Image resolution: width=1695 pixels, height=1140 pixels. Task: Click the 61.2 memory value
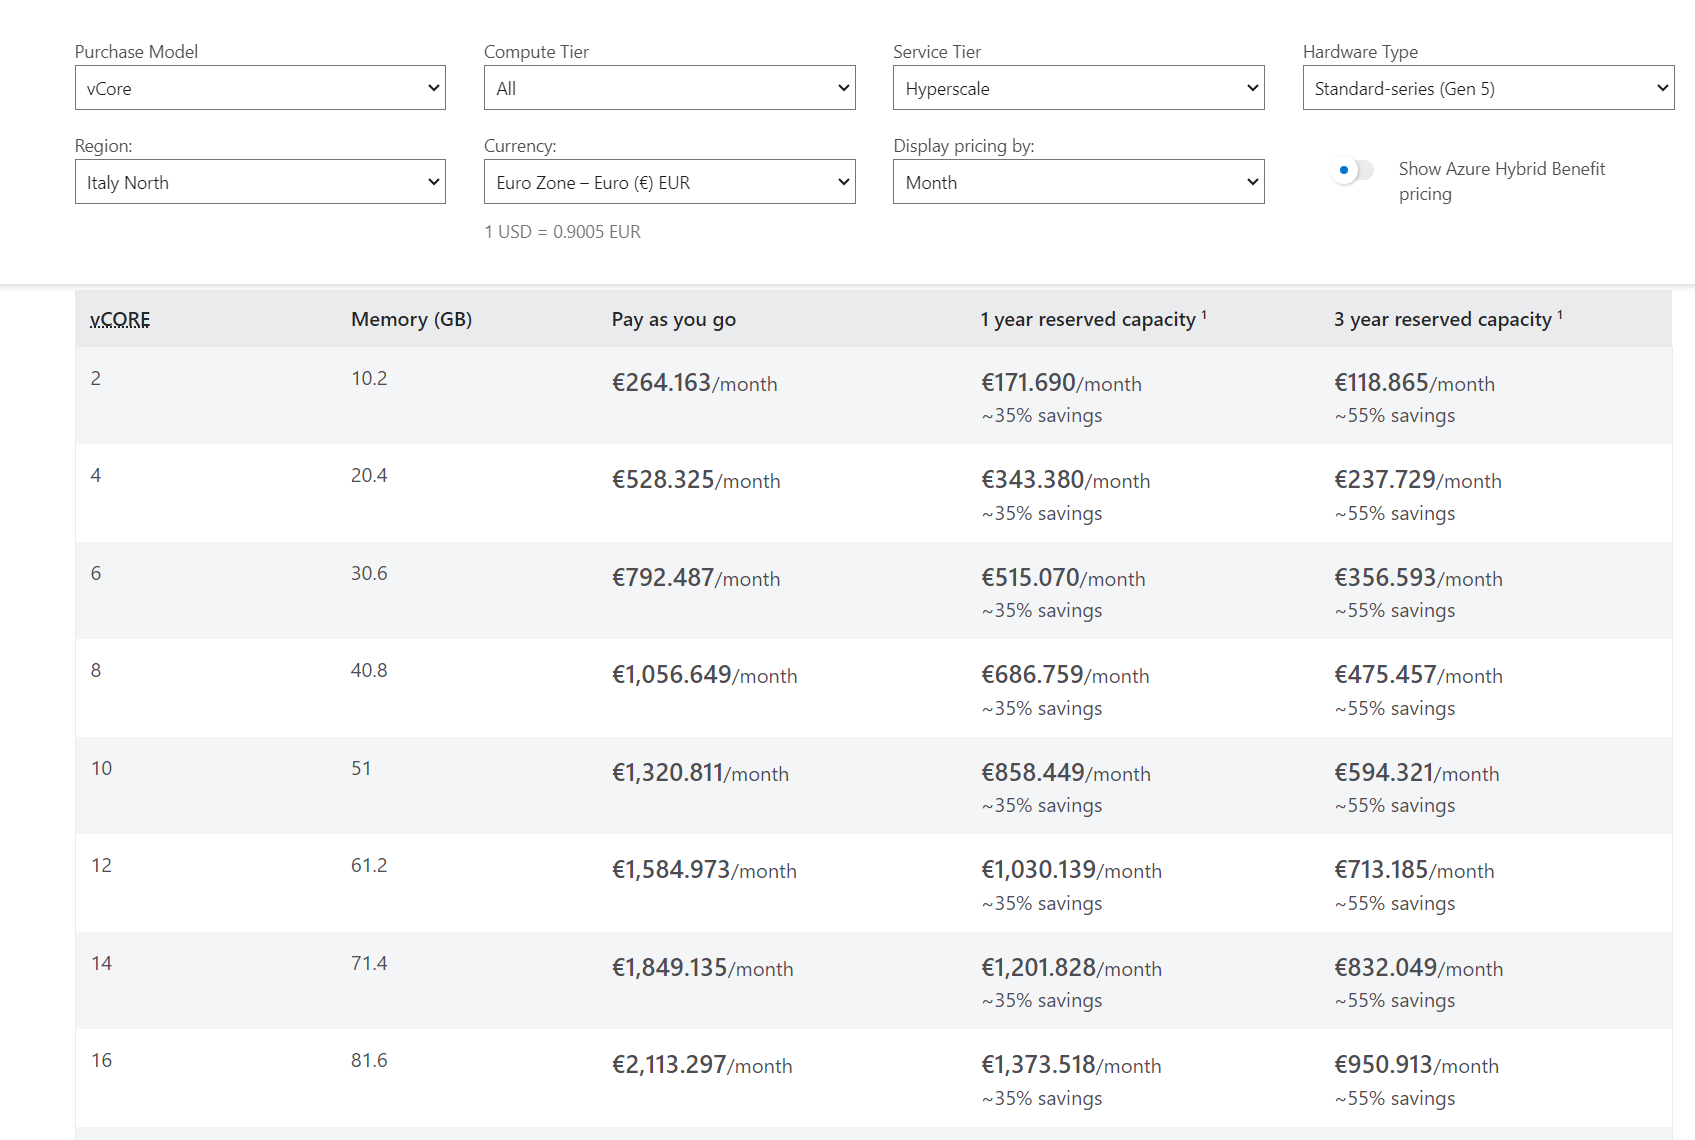click(369, 865)
